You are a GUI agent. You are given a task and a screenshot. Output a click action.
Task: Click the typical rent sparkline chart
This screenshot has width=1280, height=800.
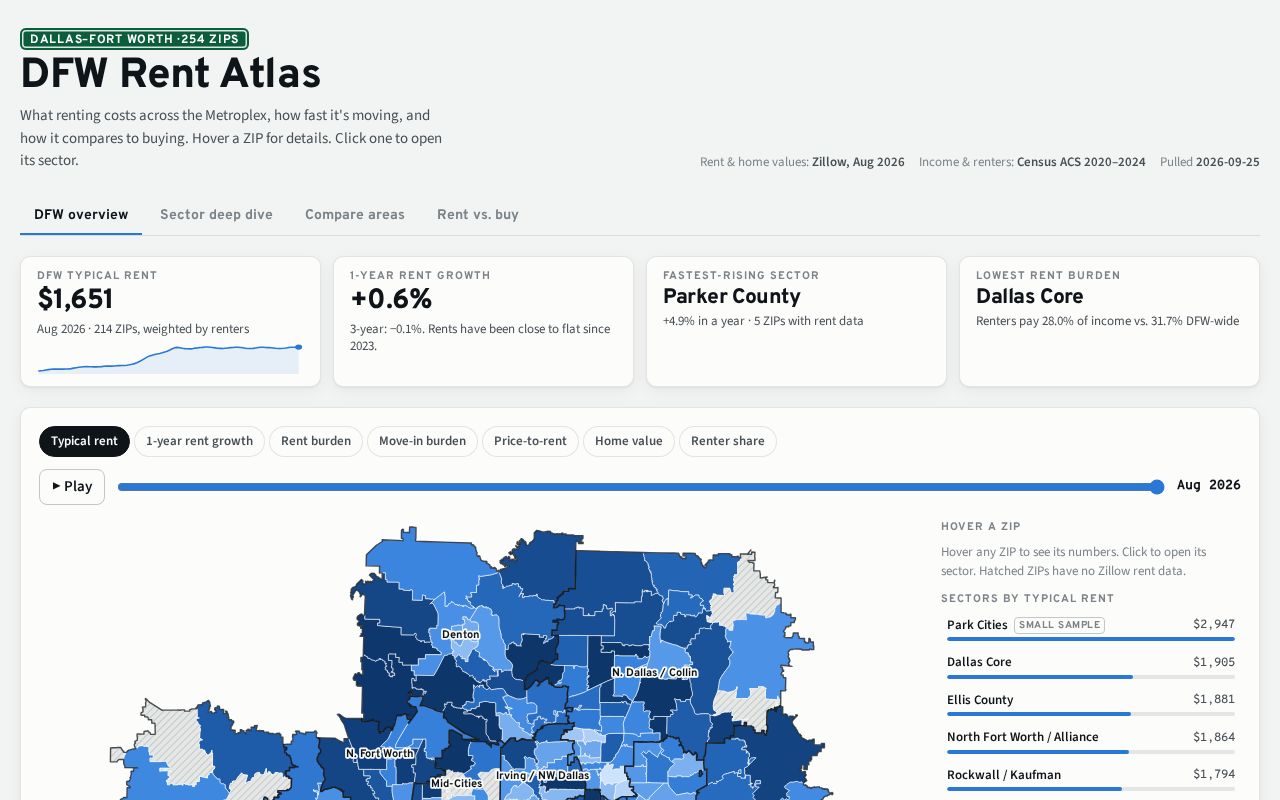click(169, 359)
